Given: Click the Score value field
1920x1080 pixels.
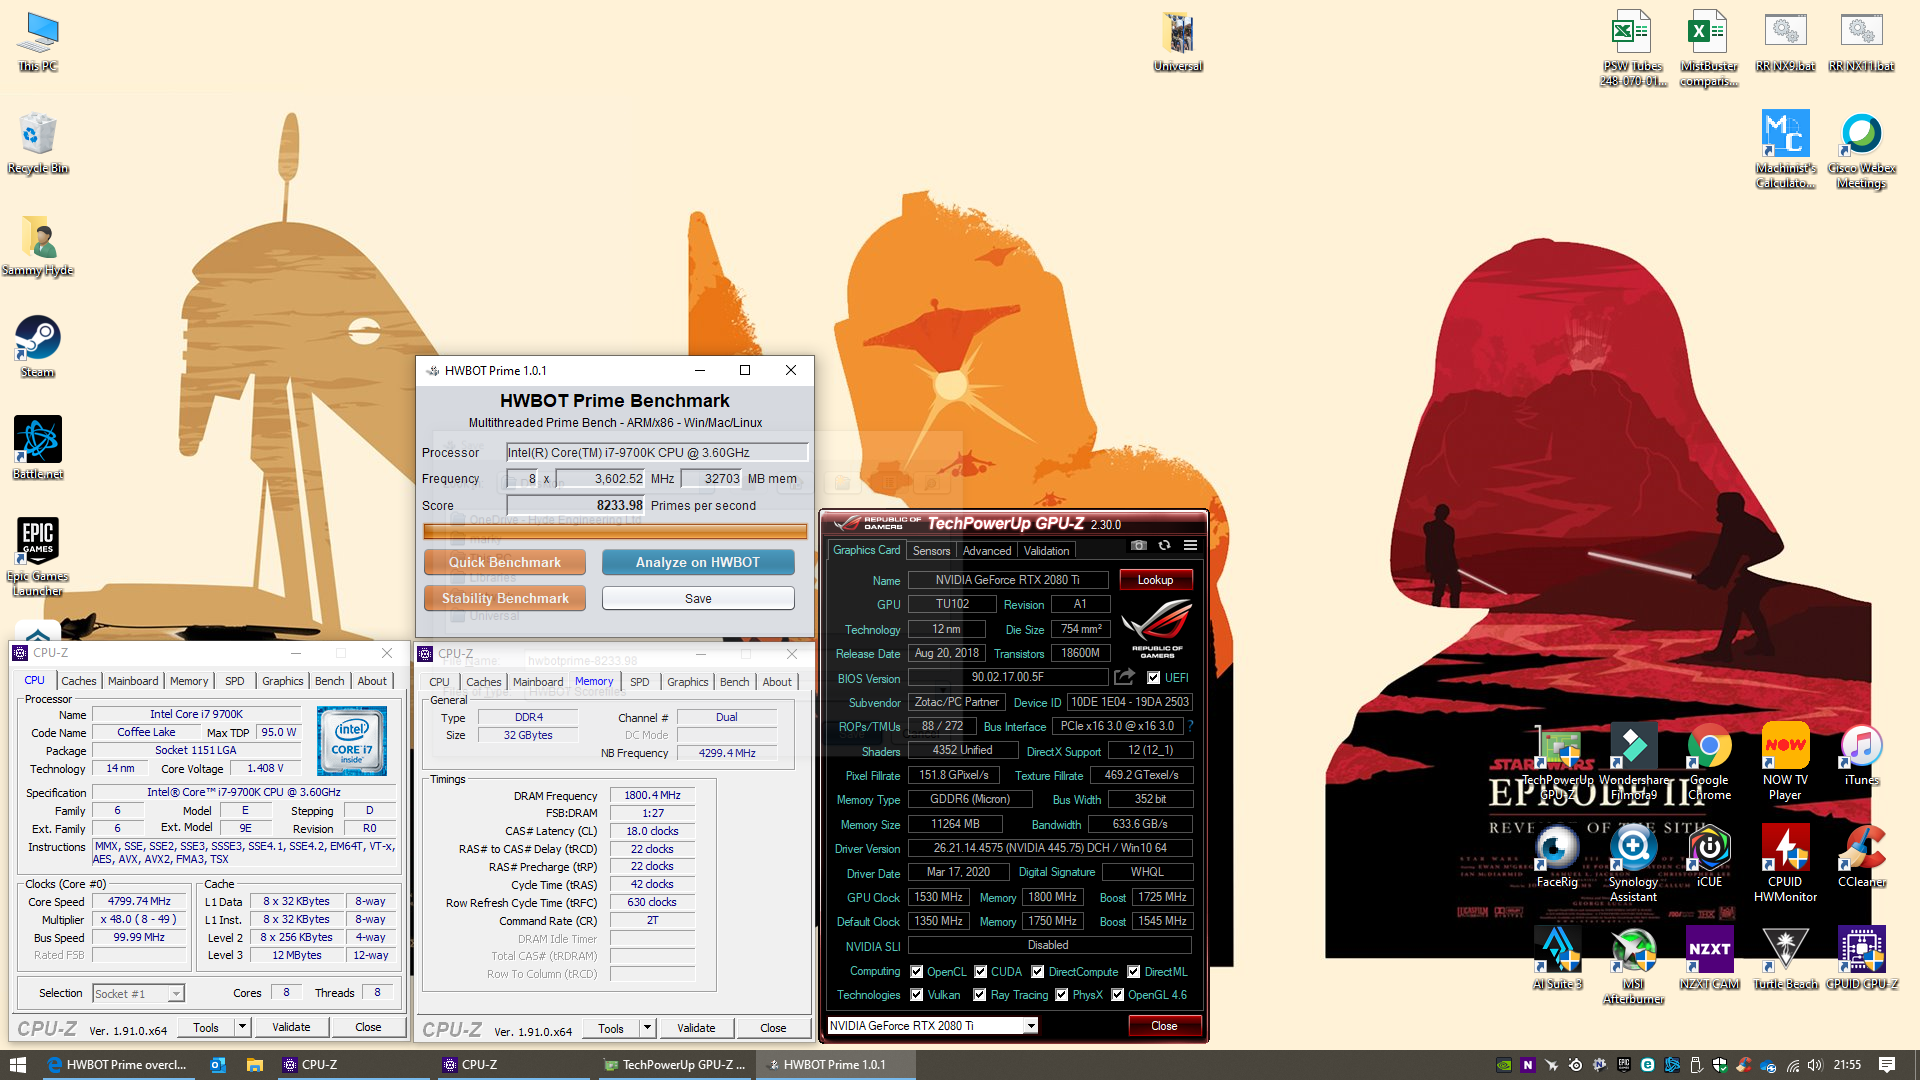Looking at the screenshot, I should click(576, 505).
